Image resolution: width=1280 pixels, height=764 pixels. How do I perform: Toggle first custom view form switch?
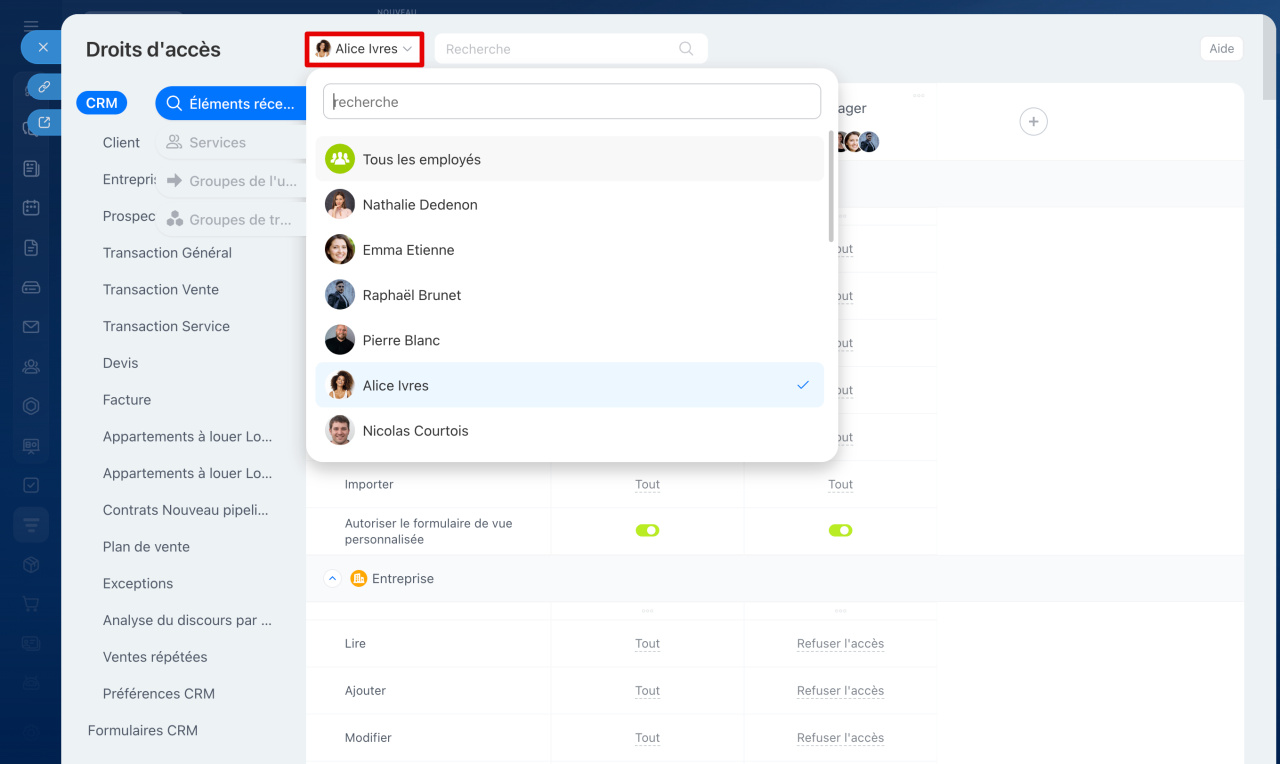tap(647, 530)
